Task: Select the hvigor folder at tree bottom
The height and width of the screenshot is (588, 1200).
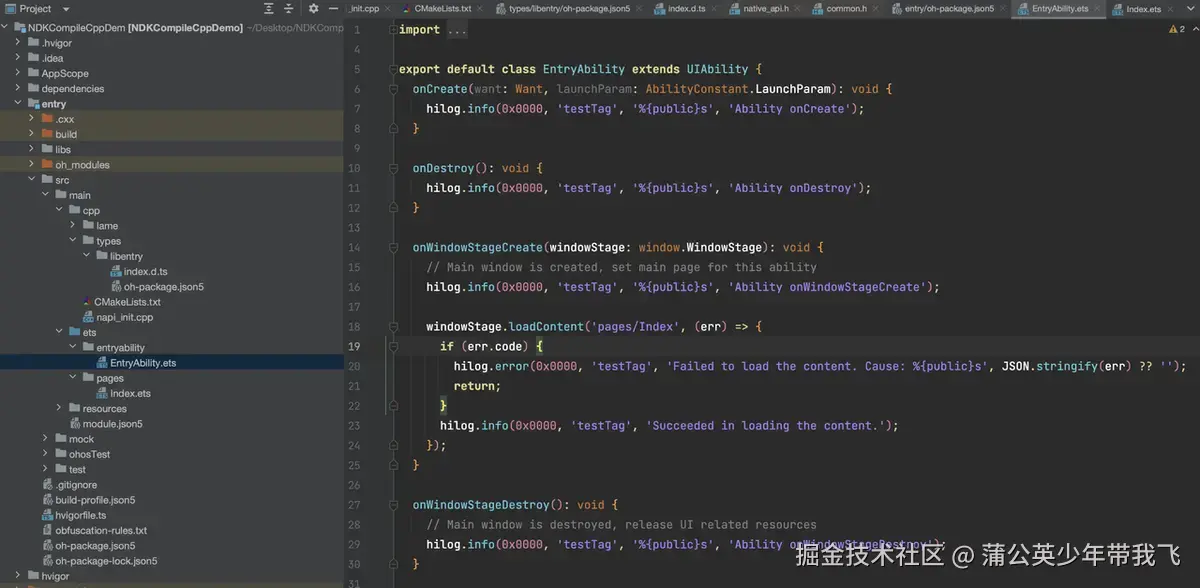Action: click(172, 576)
